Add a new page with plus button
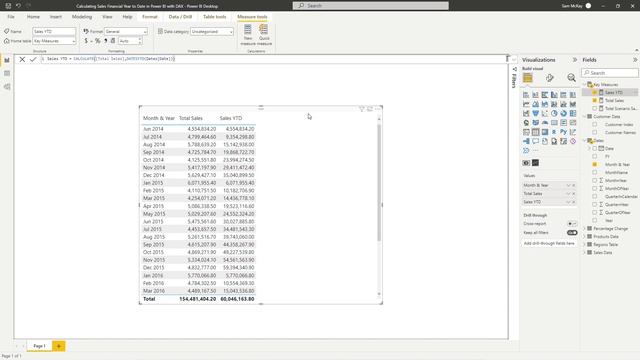The height and width of the screenshot is (360, 640). [58, 346]
